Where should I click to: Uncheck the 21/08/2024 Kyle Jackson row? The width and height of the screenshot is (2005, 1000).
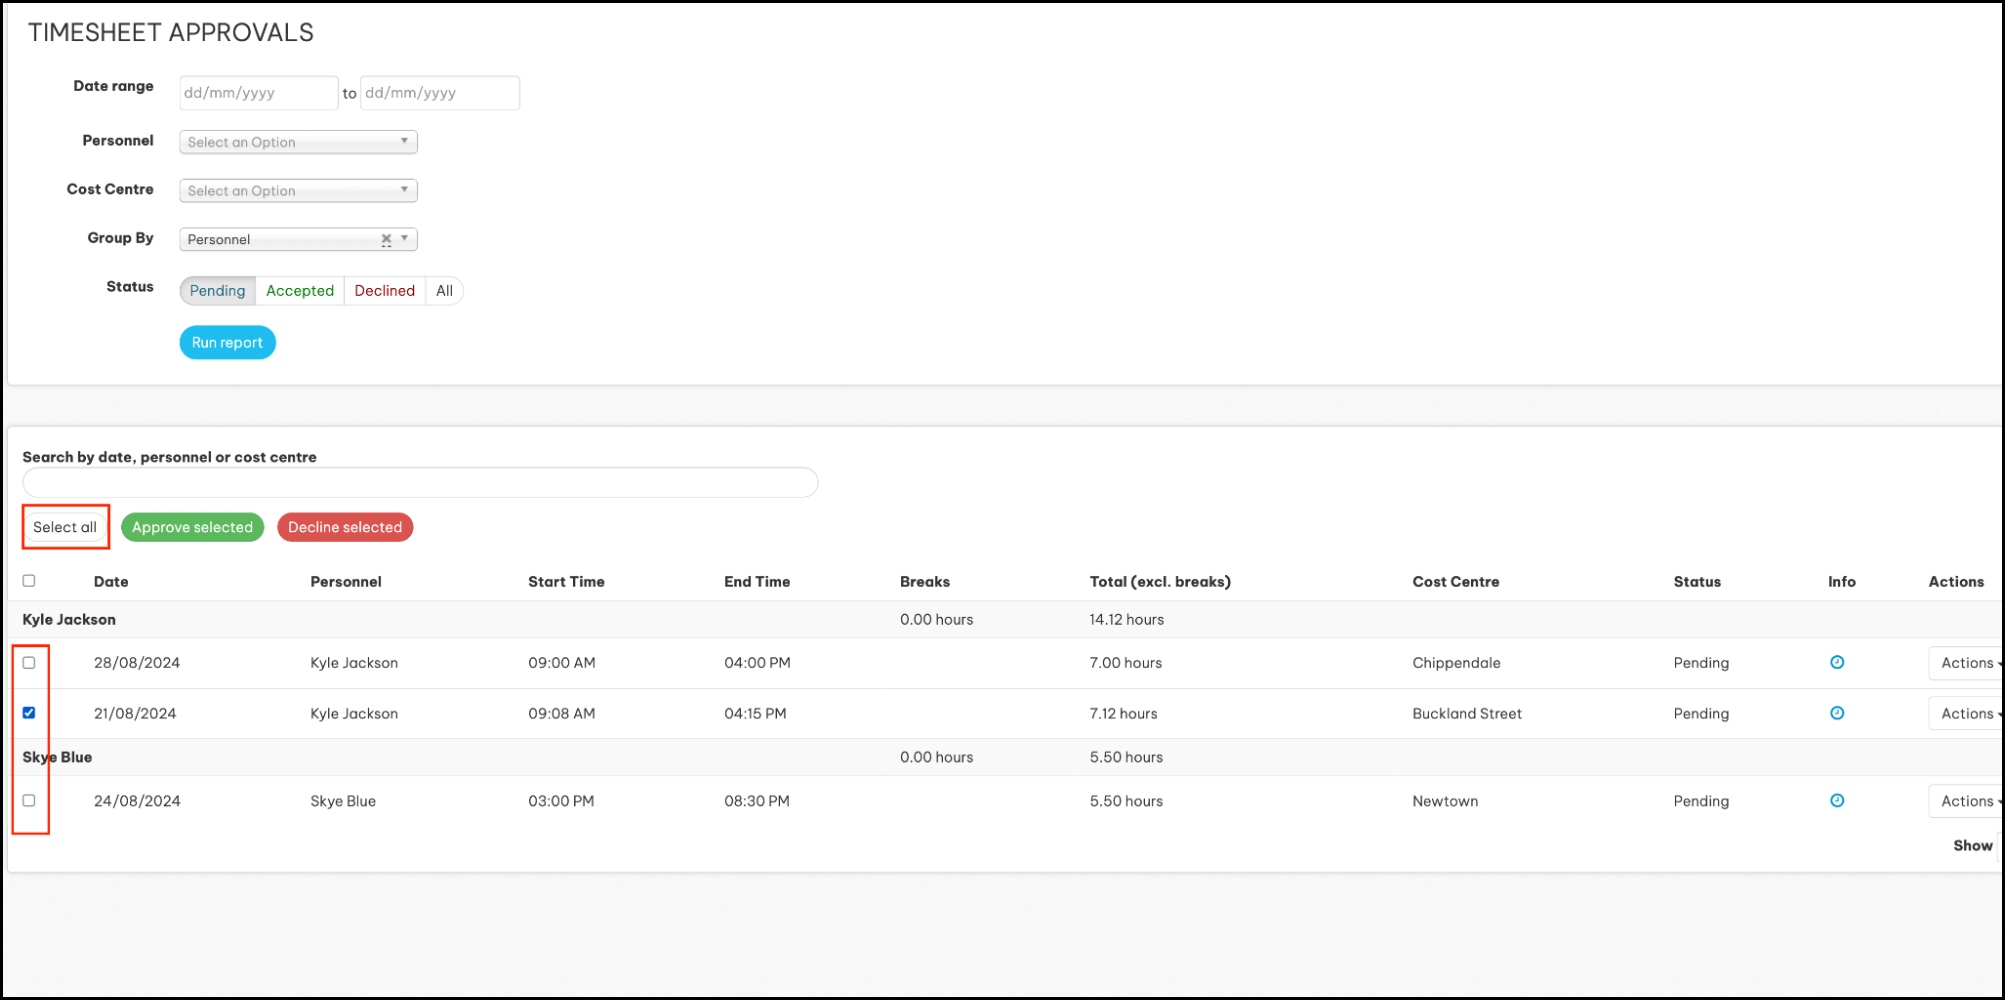[x=29, y=713]
